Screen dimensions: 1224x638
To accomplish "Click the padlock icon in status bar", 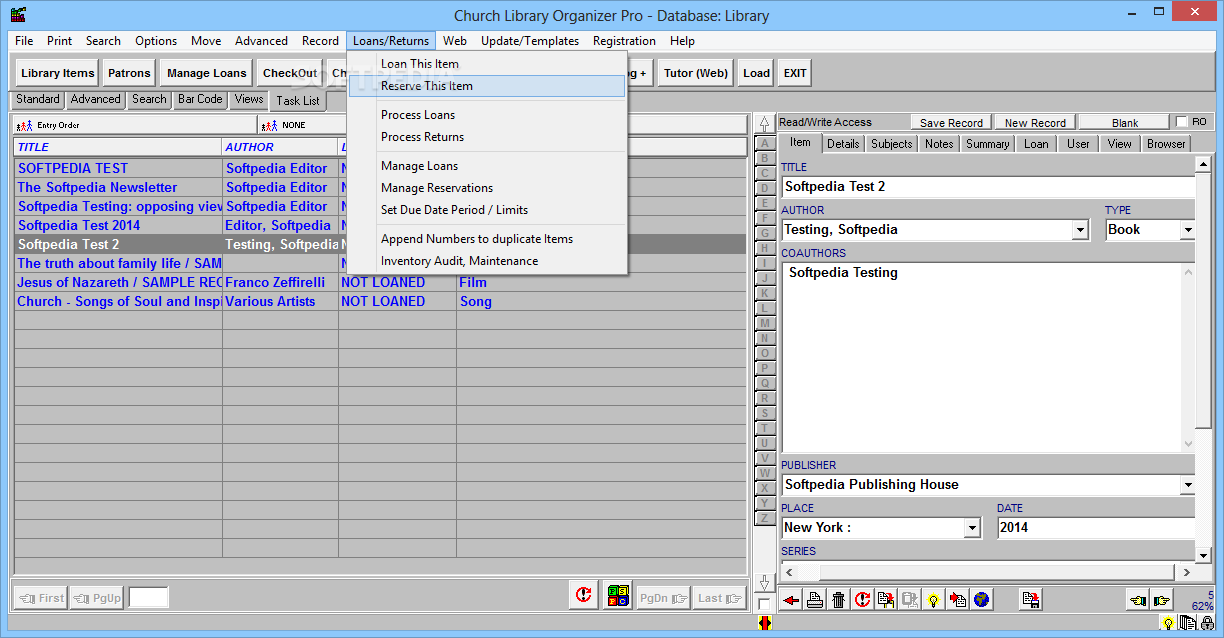I will [x=1207, y=623].
